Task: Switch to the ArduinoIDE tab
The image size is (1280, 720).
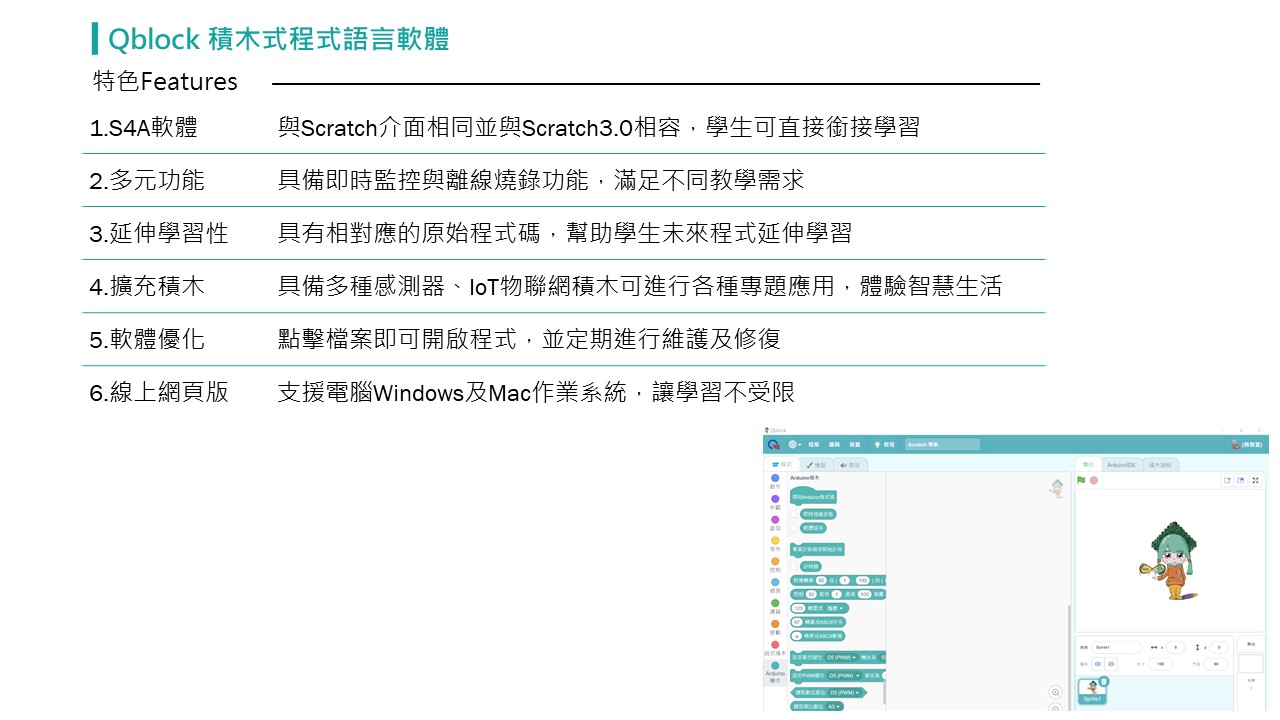Action: click(x=1122, y=465)
